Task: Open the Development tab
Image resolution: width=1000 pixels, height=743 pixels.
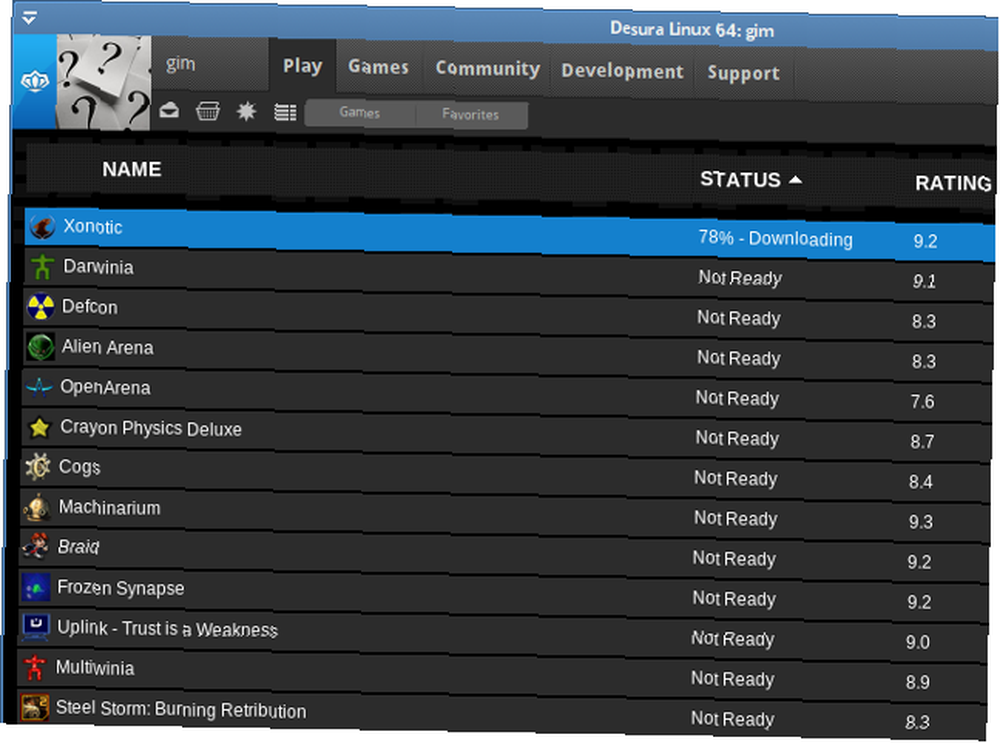Action: [x=622, y=71]
